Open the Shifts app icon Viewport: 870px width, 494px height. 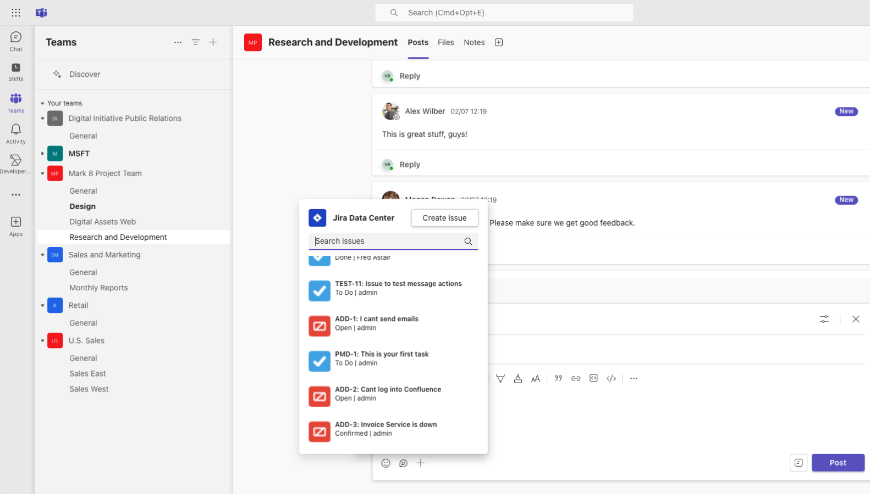click(16, 71)
